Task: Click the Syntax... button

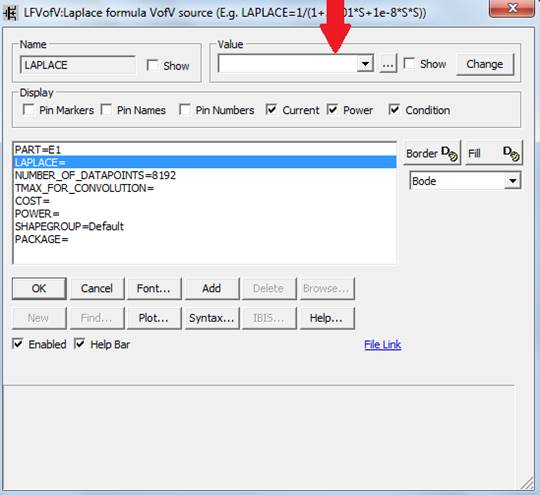Action: [212, 318]
